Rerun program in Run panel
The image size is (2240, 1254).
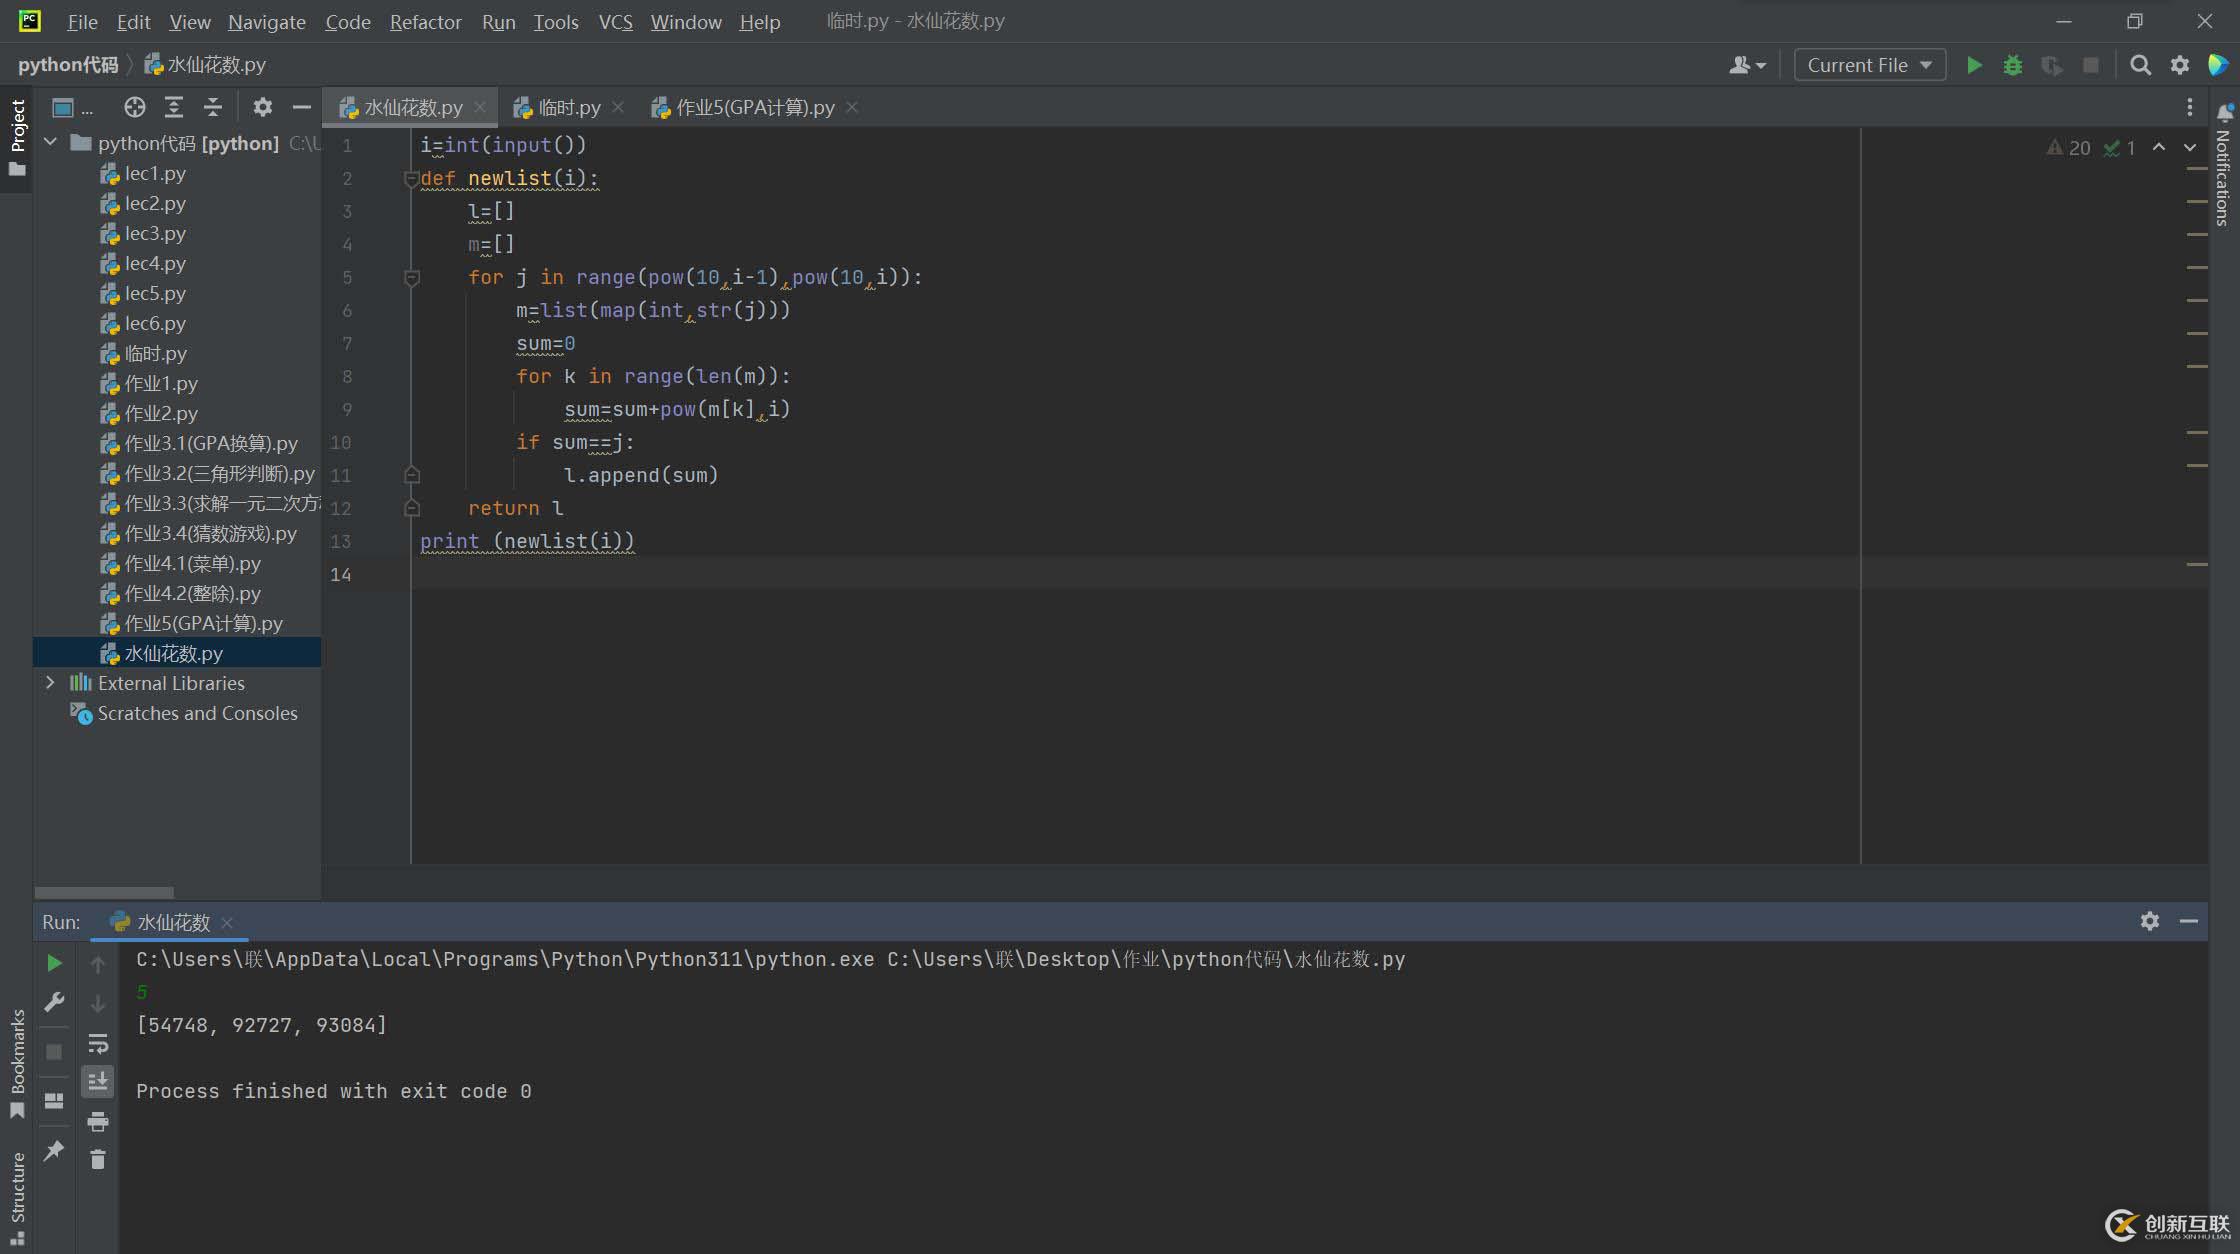click(x=55, y=963)
